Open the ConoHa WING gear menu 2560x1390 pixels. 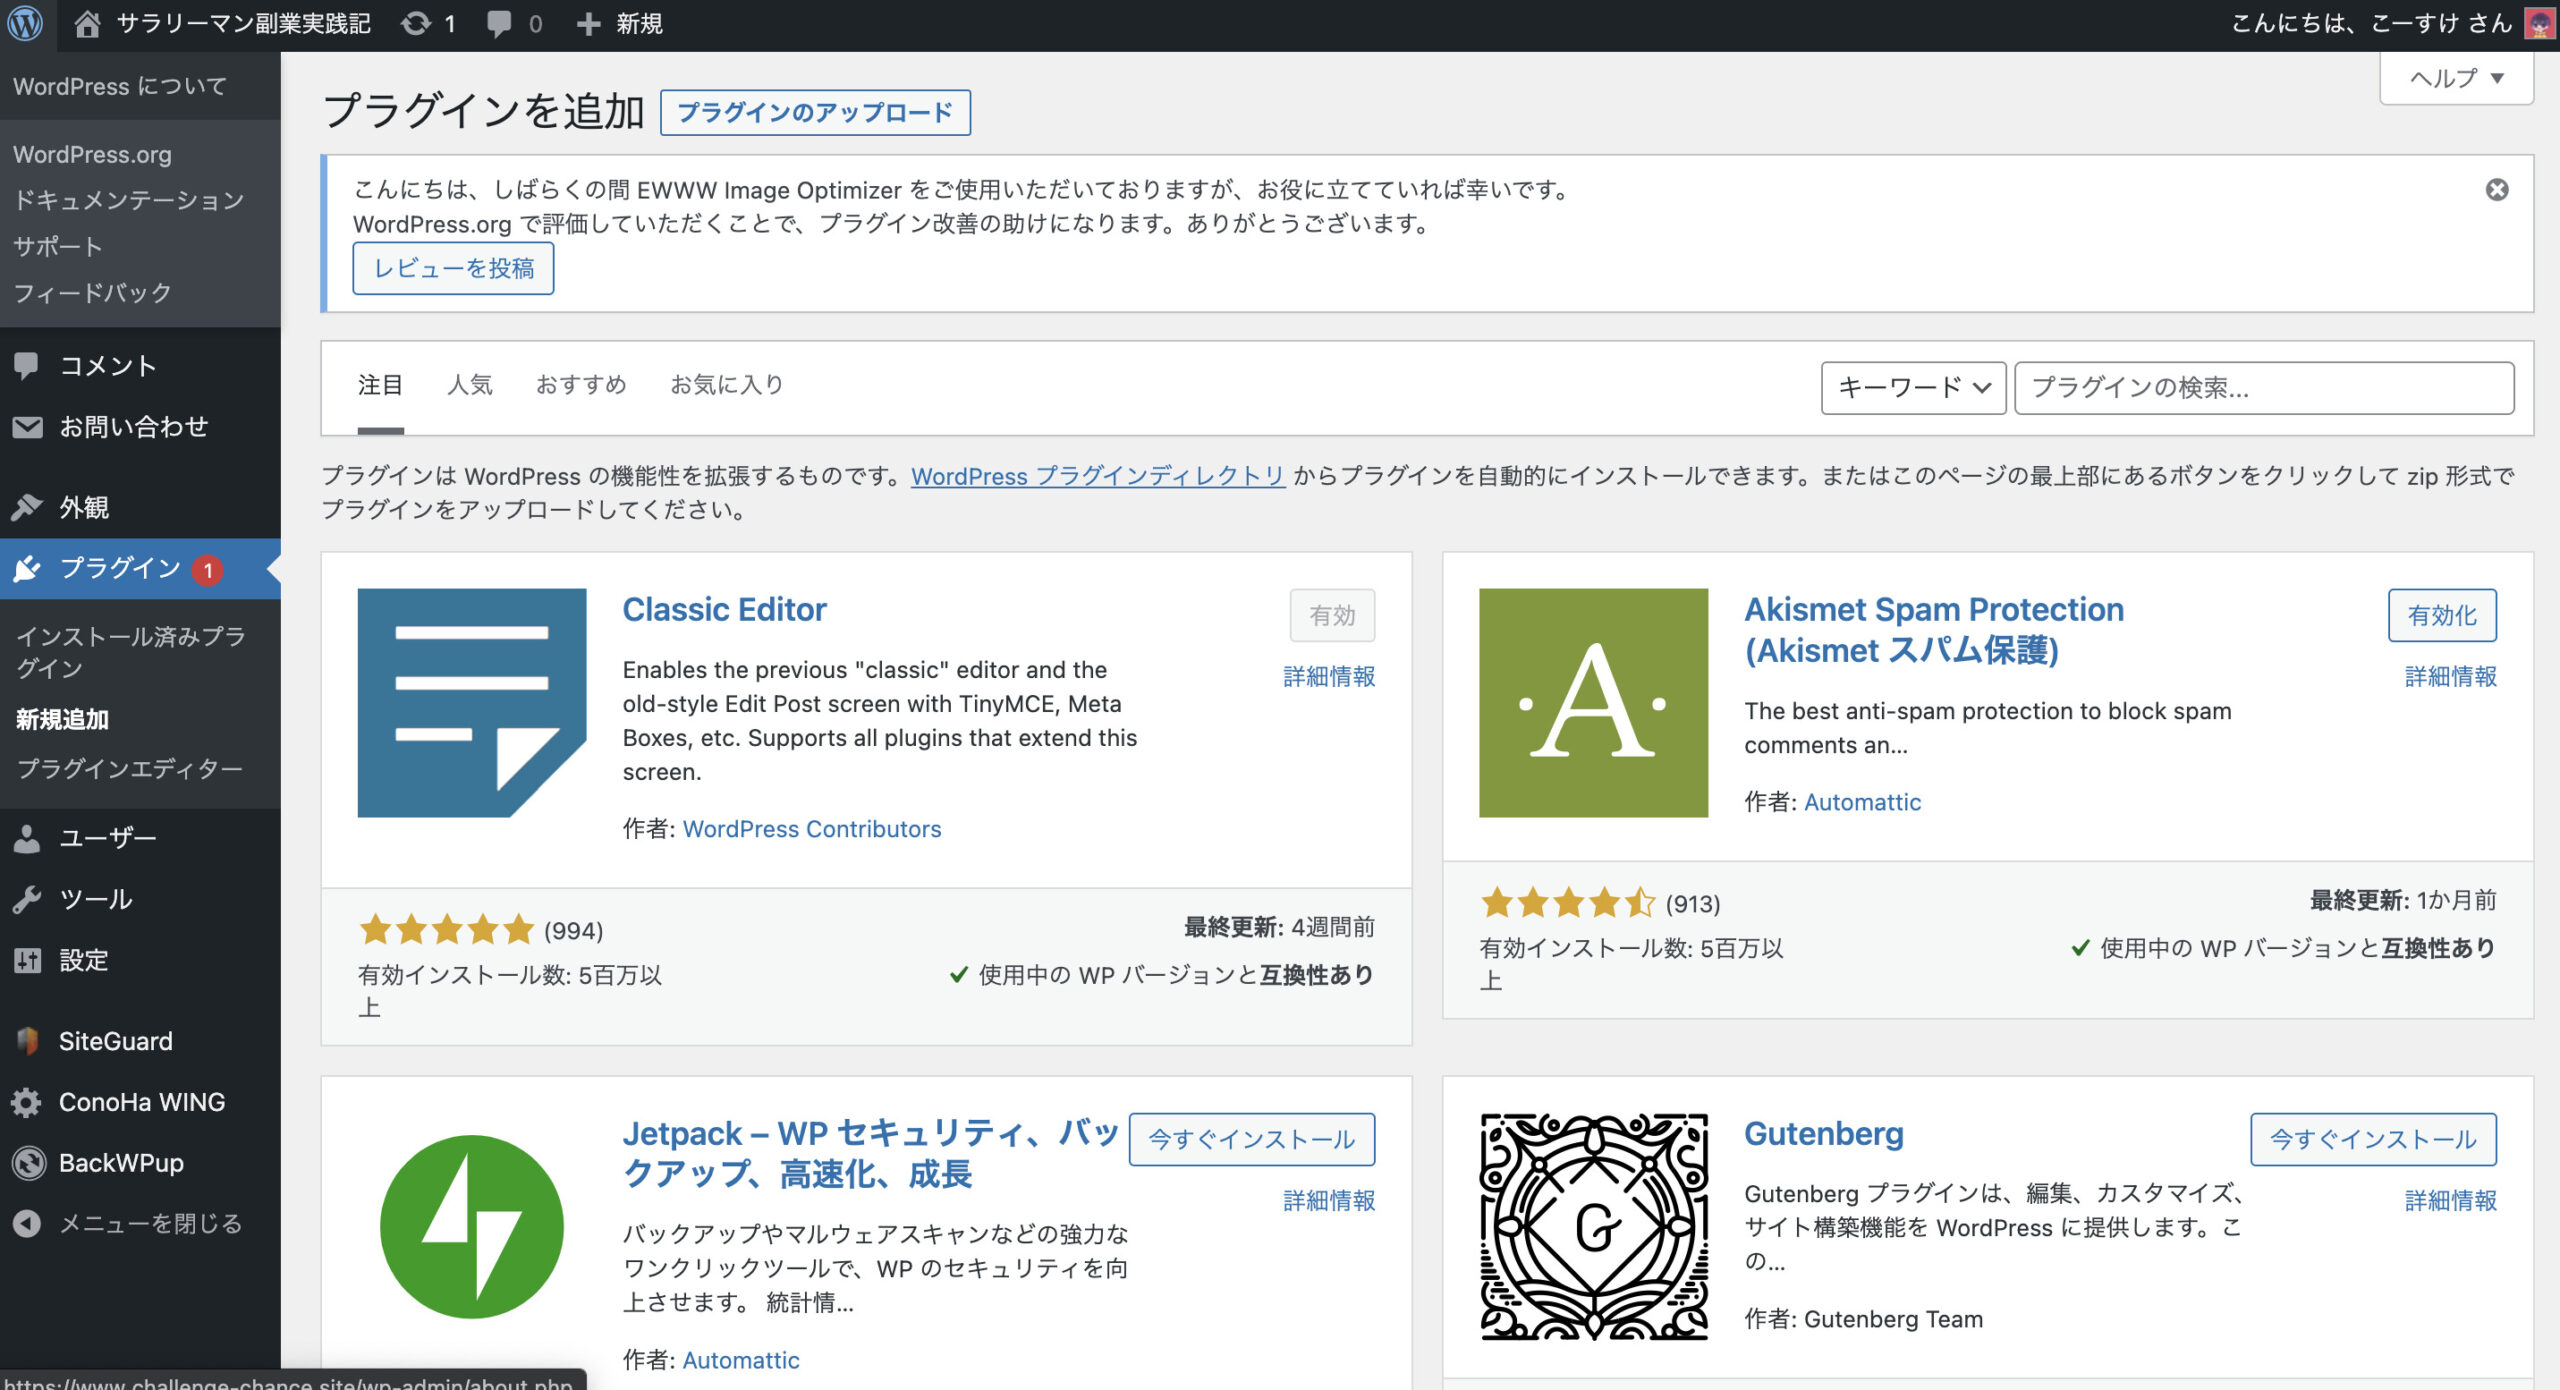click(140, 1102)
